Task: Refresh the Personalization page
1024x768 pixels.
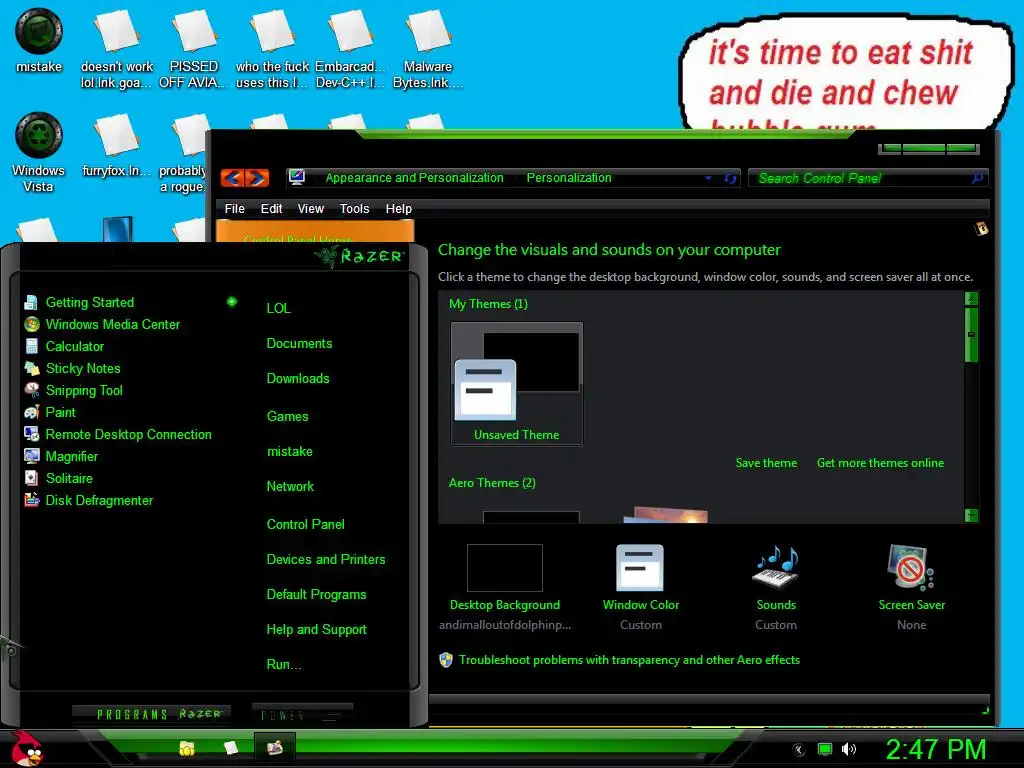Action: (730, 178)
